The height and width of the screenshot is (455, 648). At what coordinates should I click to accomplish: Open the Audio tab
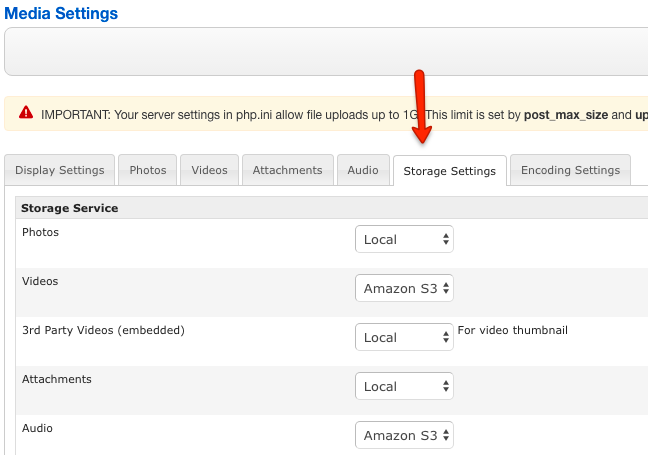coord(363,170)
